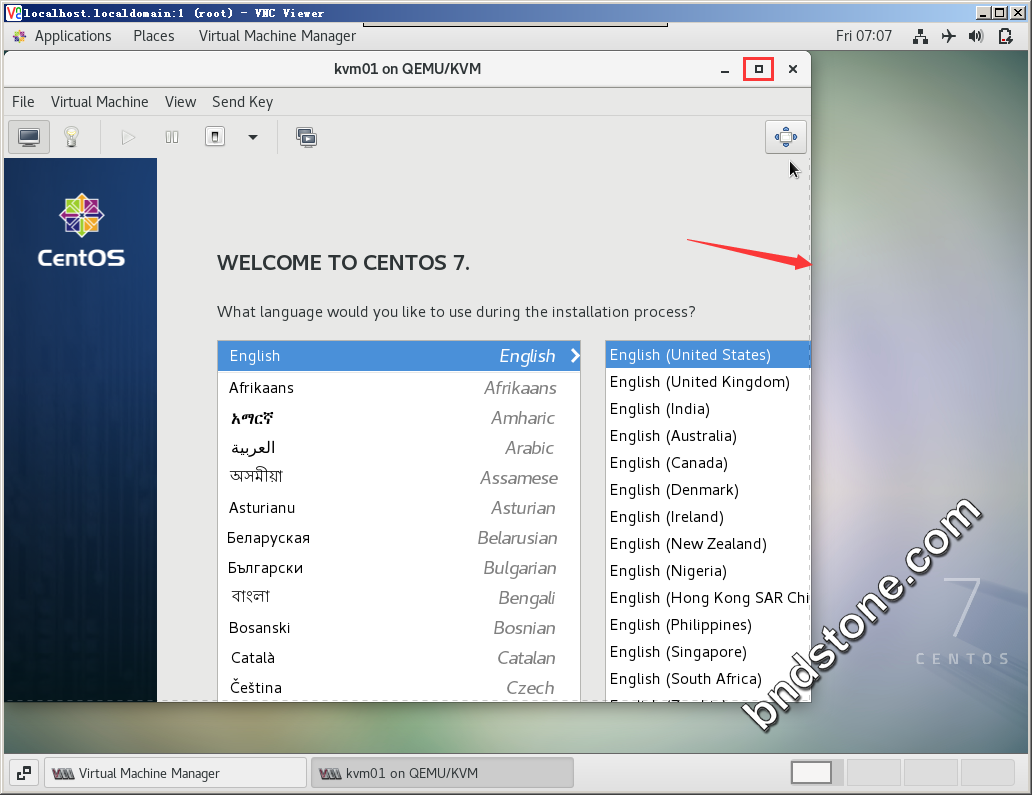The image size is (1032, 795).
Task: Switch to kvm01 on QEMU/KVM taskbar entry
Action: pos(442,773)
